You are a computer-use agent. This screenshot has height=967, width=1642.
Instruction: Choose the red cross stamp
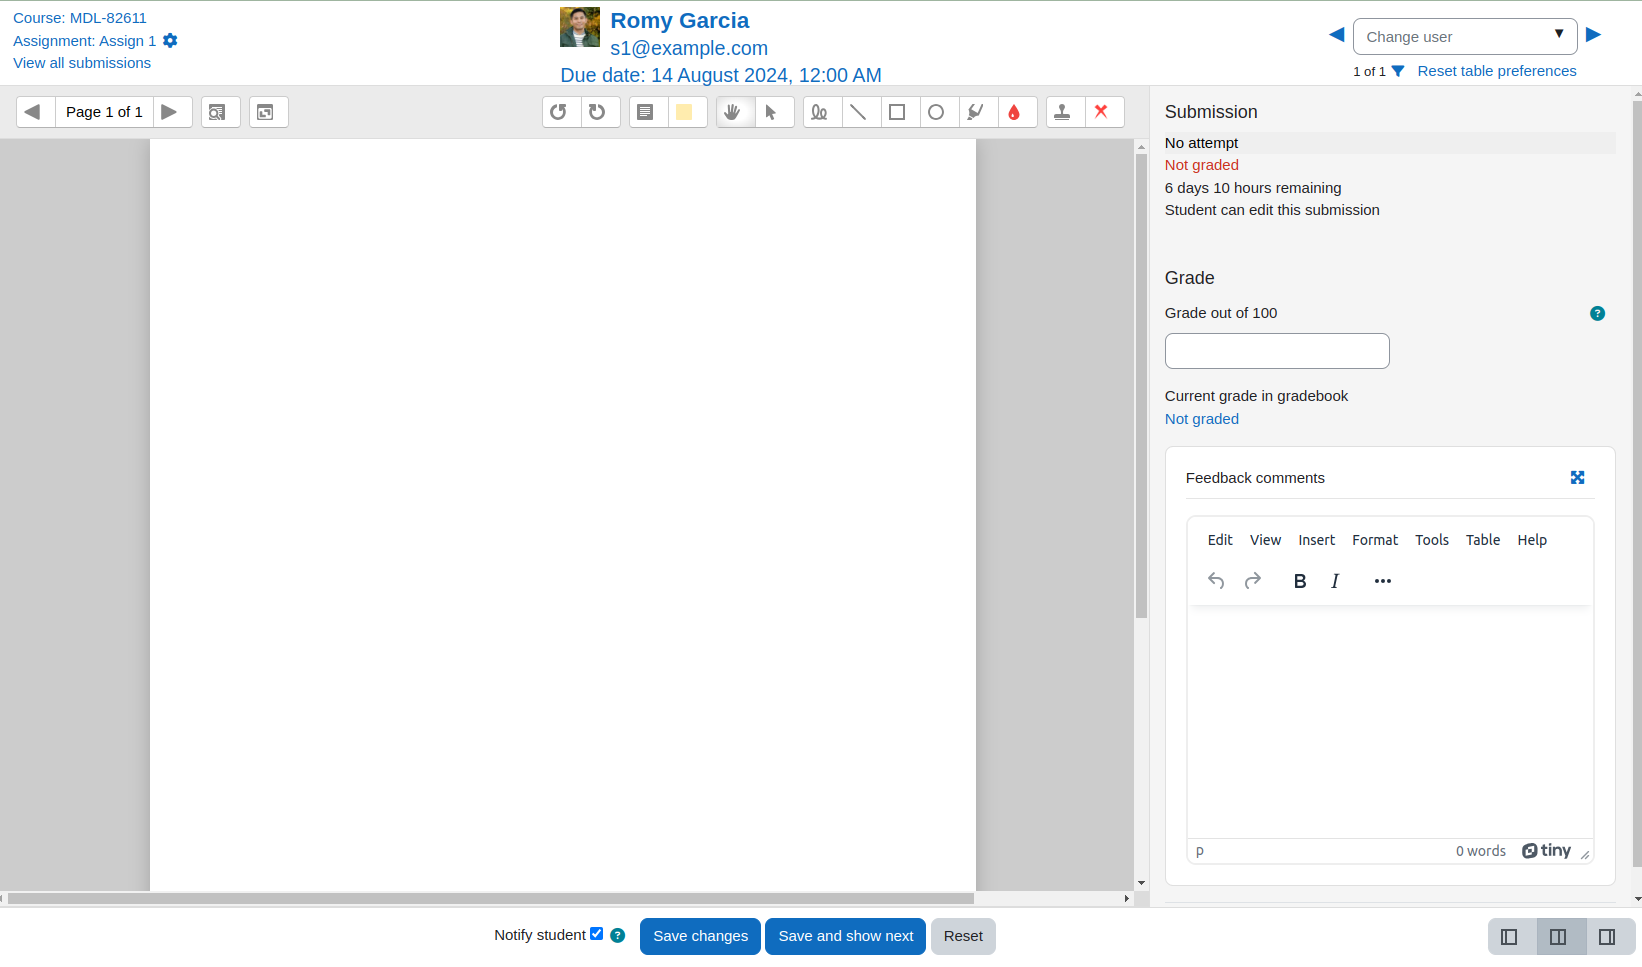pos(1103,112)
